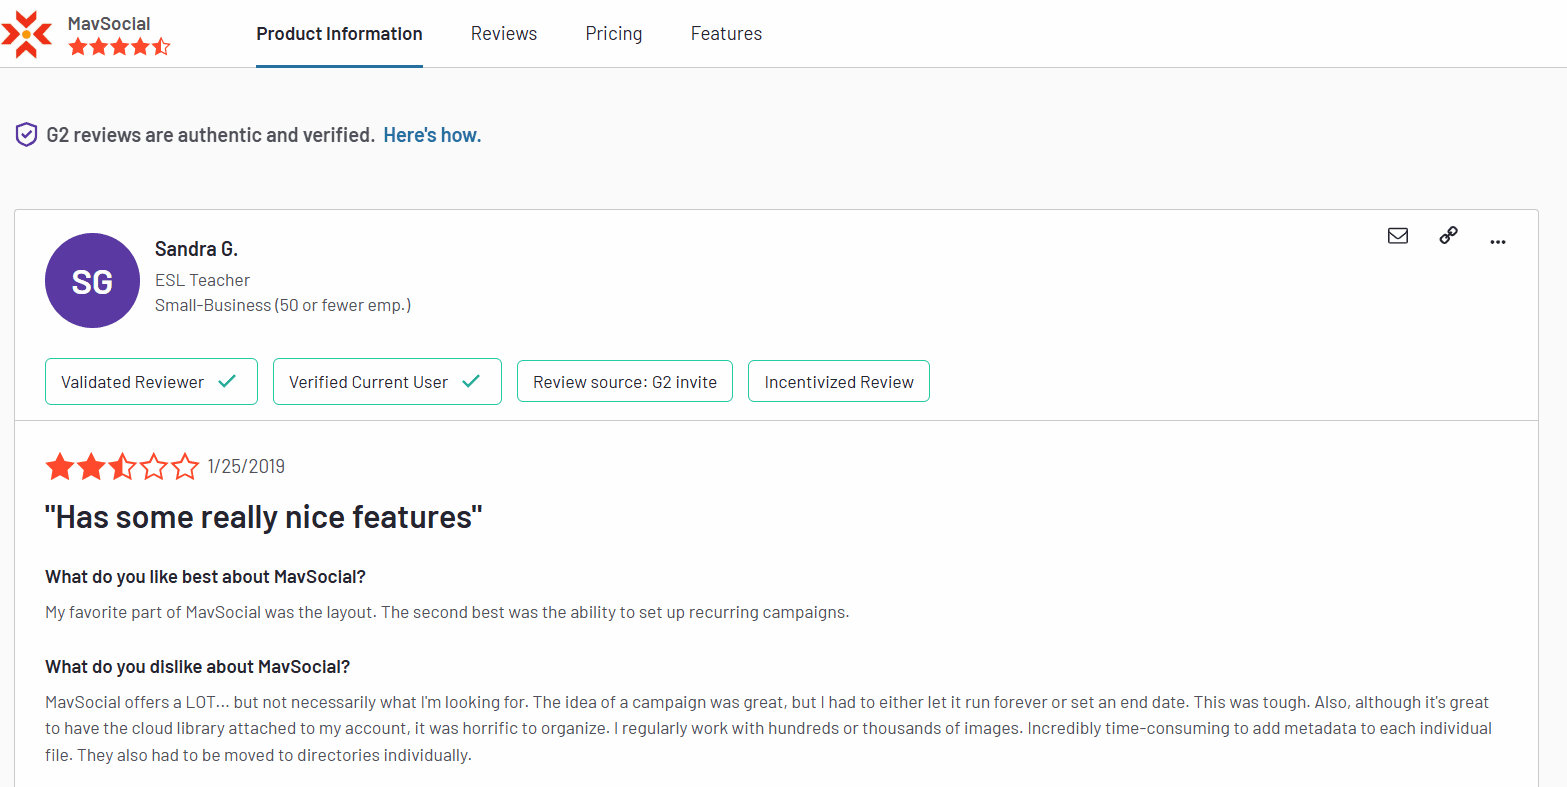Click the MavSocial product name in header
1567x787 pixels.
(109, 23)
